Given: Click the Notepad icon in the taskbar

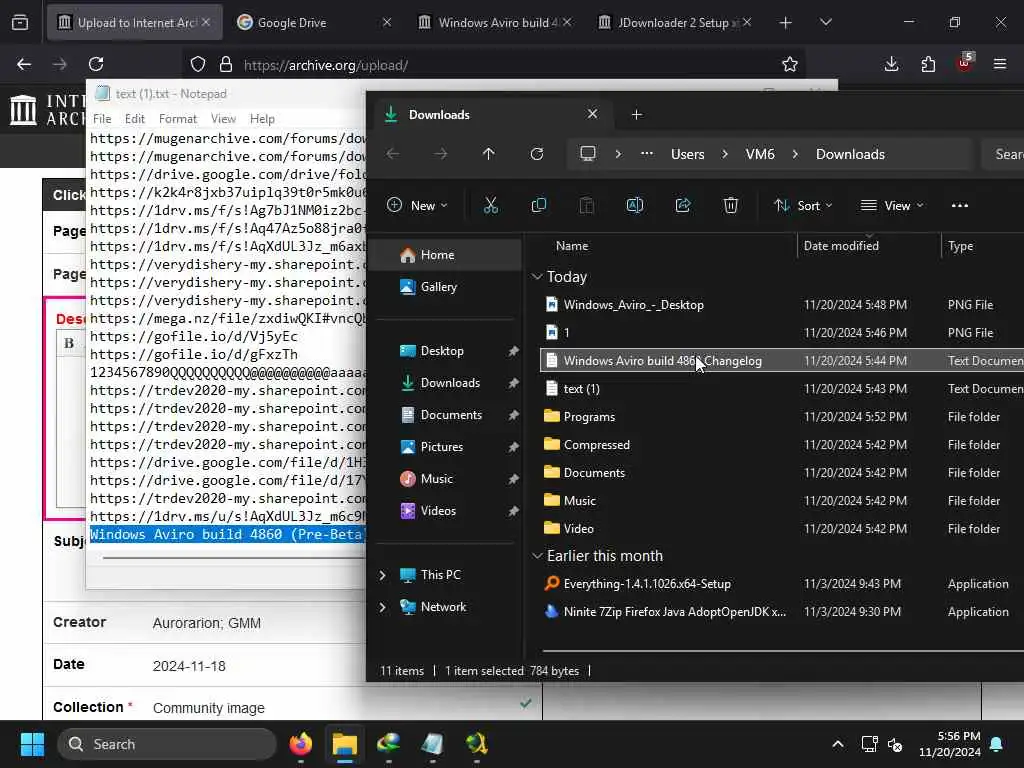Looking at the screenshot, I should pyautogui.click(x=432, y=744).
